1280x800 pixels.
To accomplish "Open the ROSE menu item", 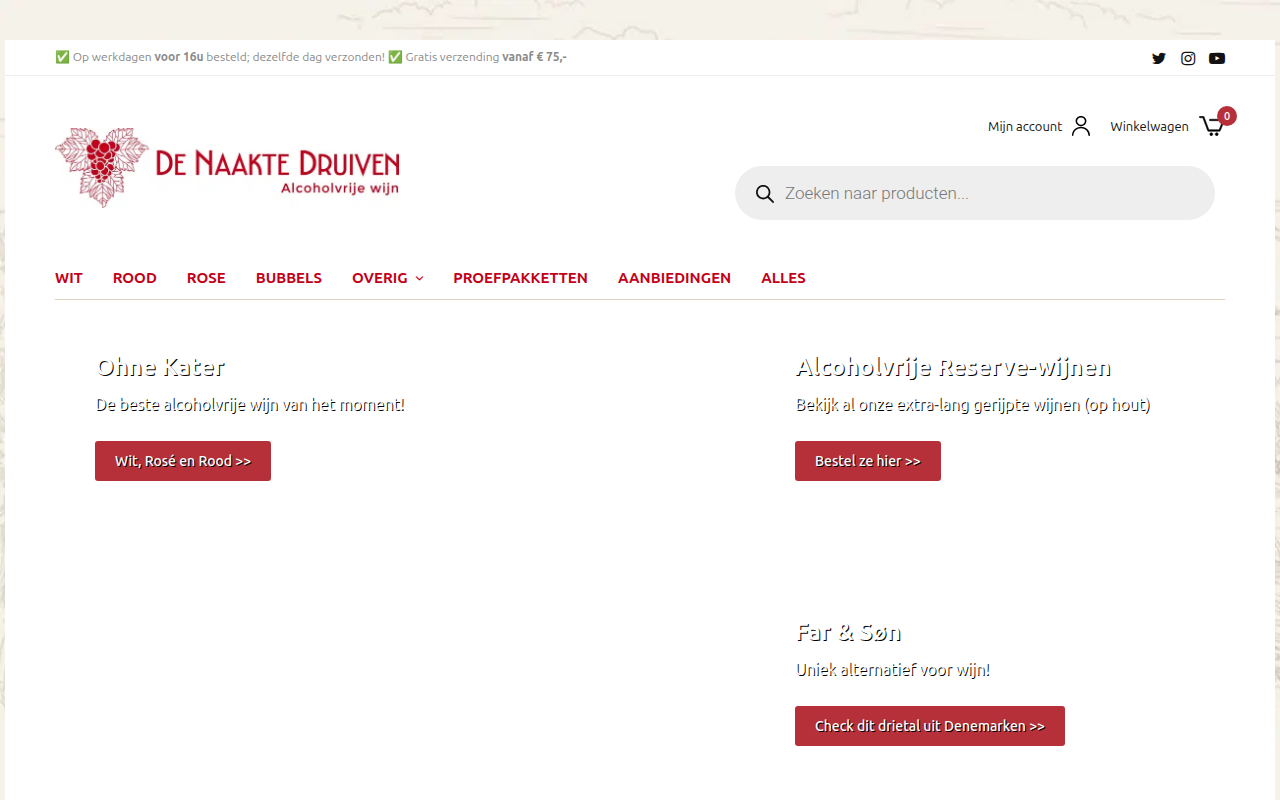I will (x=206, y=278).
